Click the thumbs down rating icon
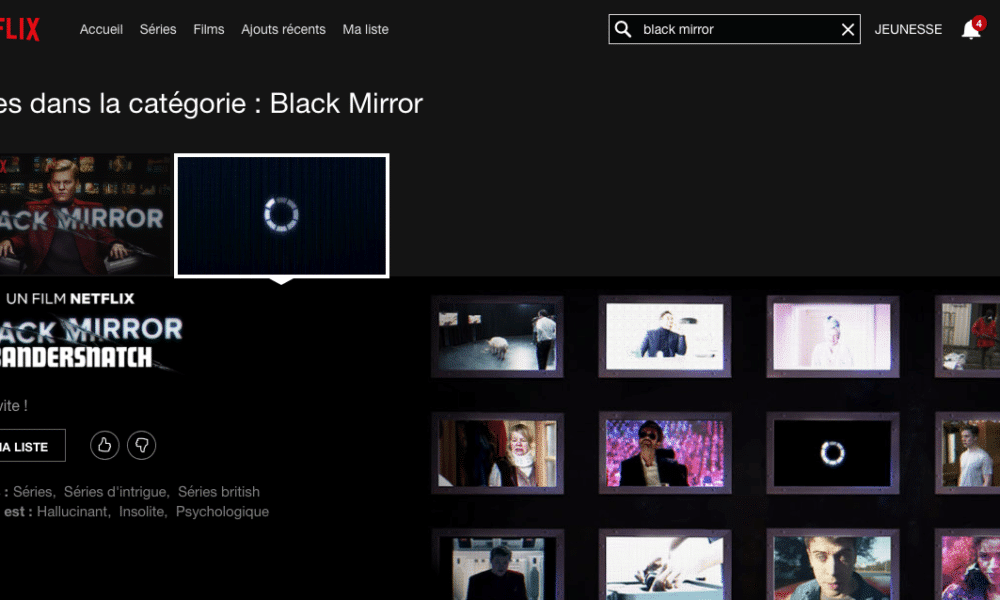 point(141,445)
